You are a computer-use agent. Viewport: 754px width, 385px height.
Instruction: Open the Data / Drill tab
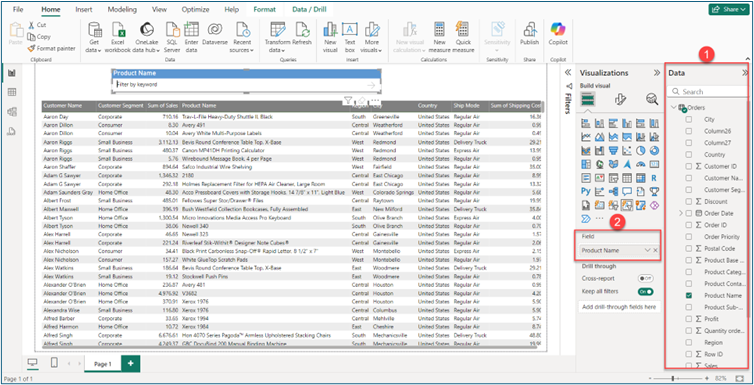[x=308, y=9]
